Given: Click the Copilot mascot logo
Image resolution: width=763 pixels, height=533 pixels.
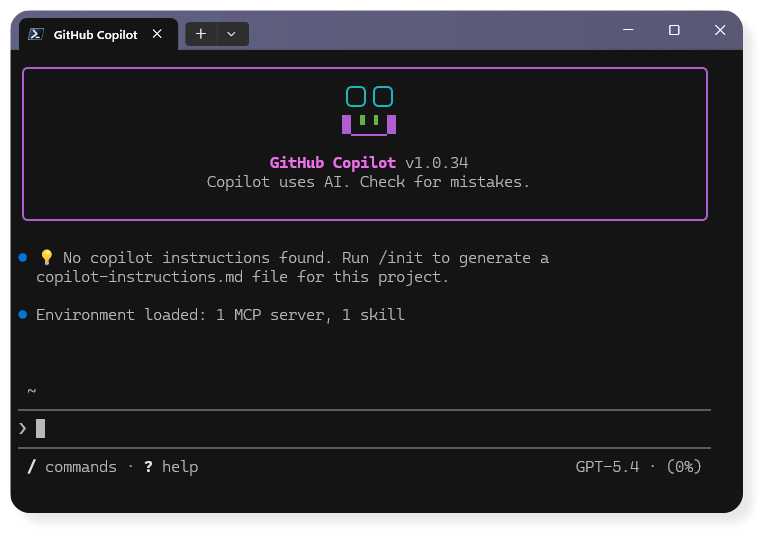Looking at the screenshot, I should (369, 110).
